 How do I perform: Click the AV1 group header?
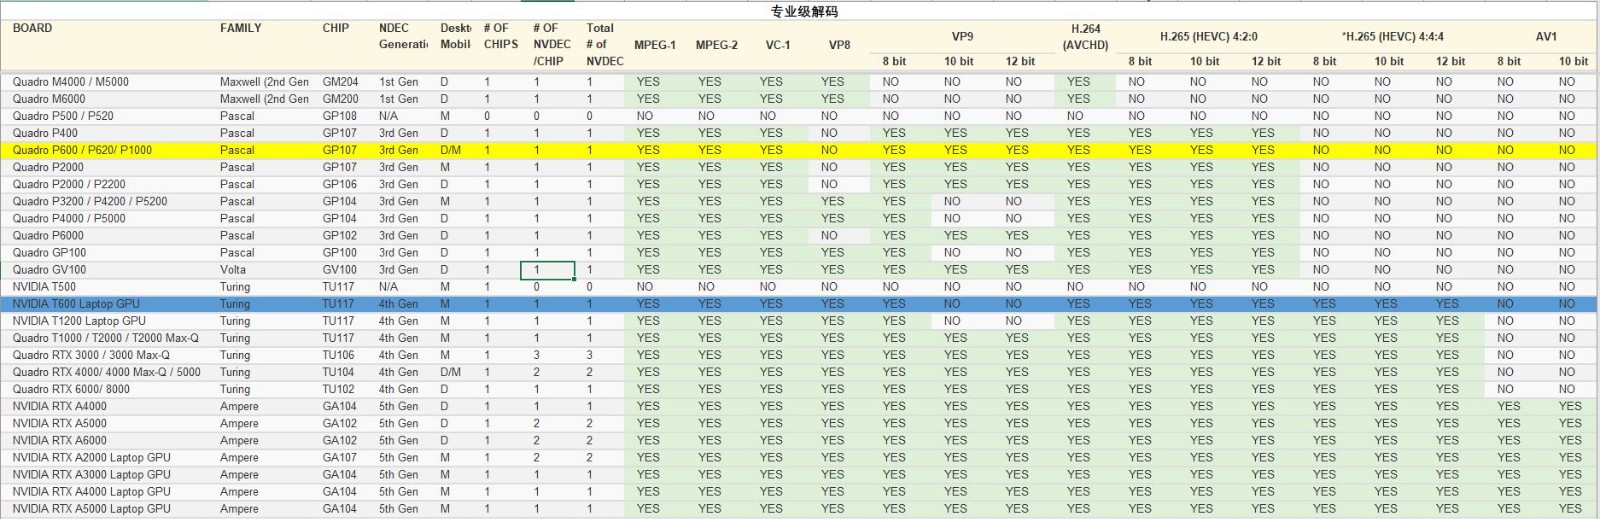click(x=1546, y=37)
